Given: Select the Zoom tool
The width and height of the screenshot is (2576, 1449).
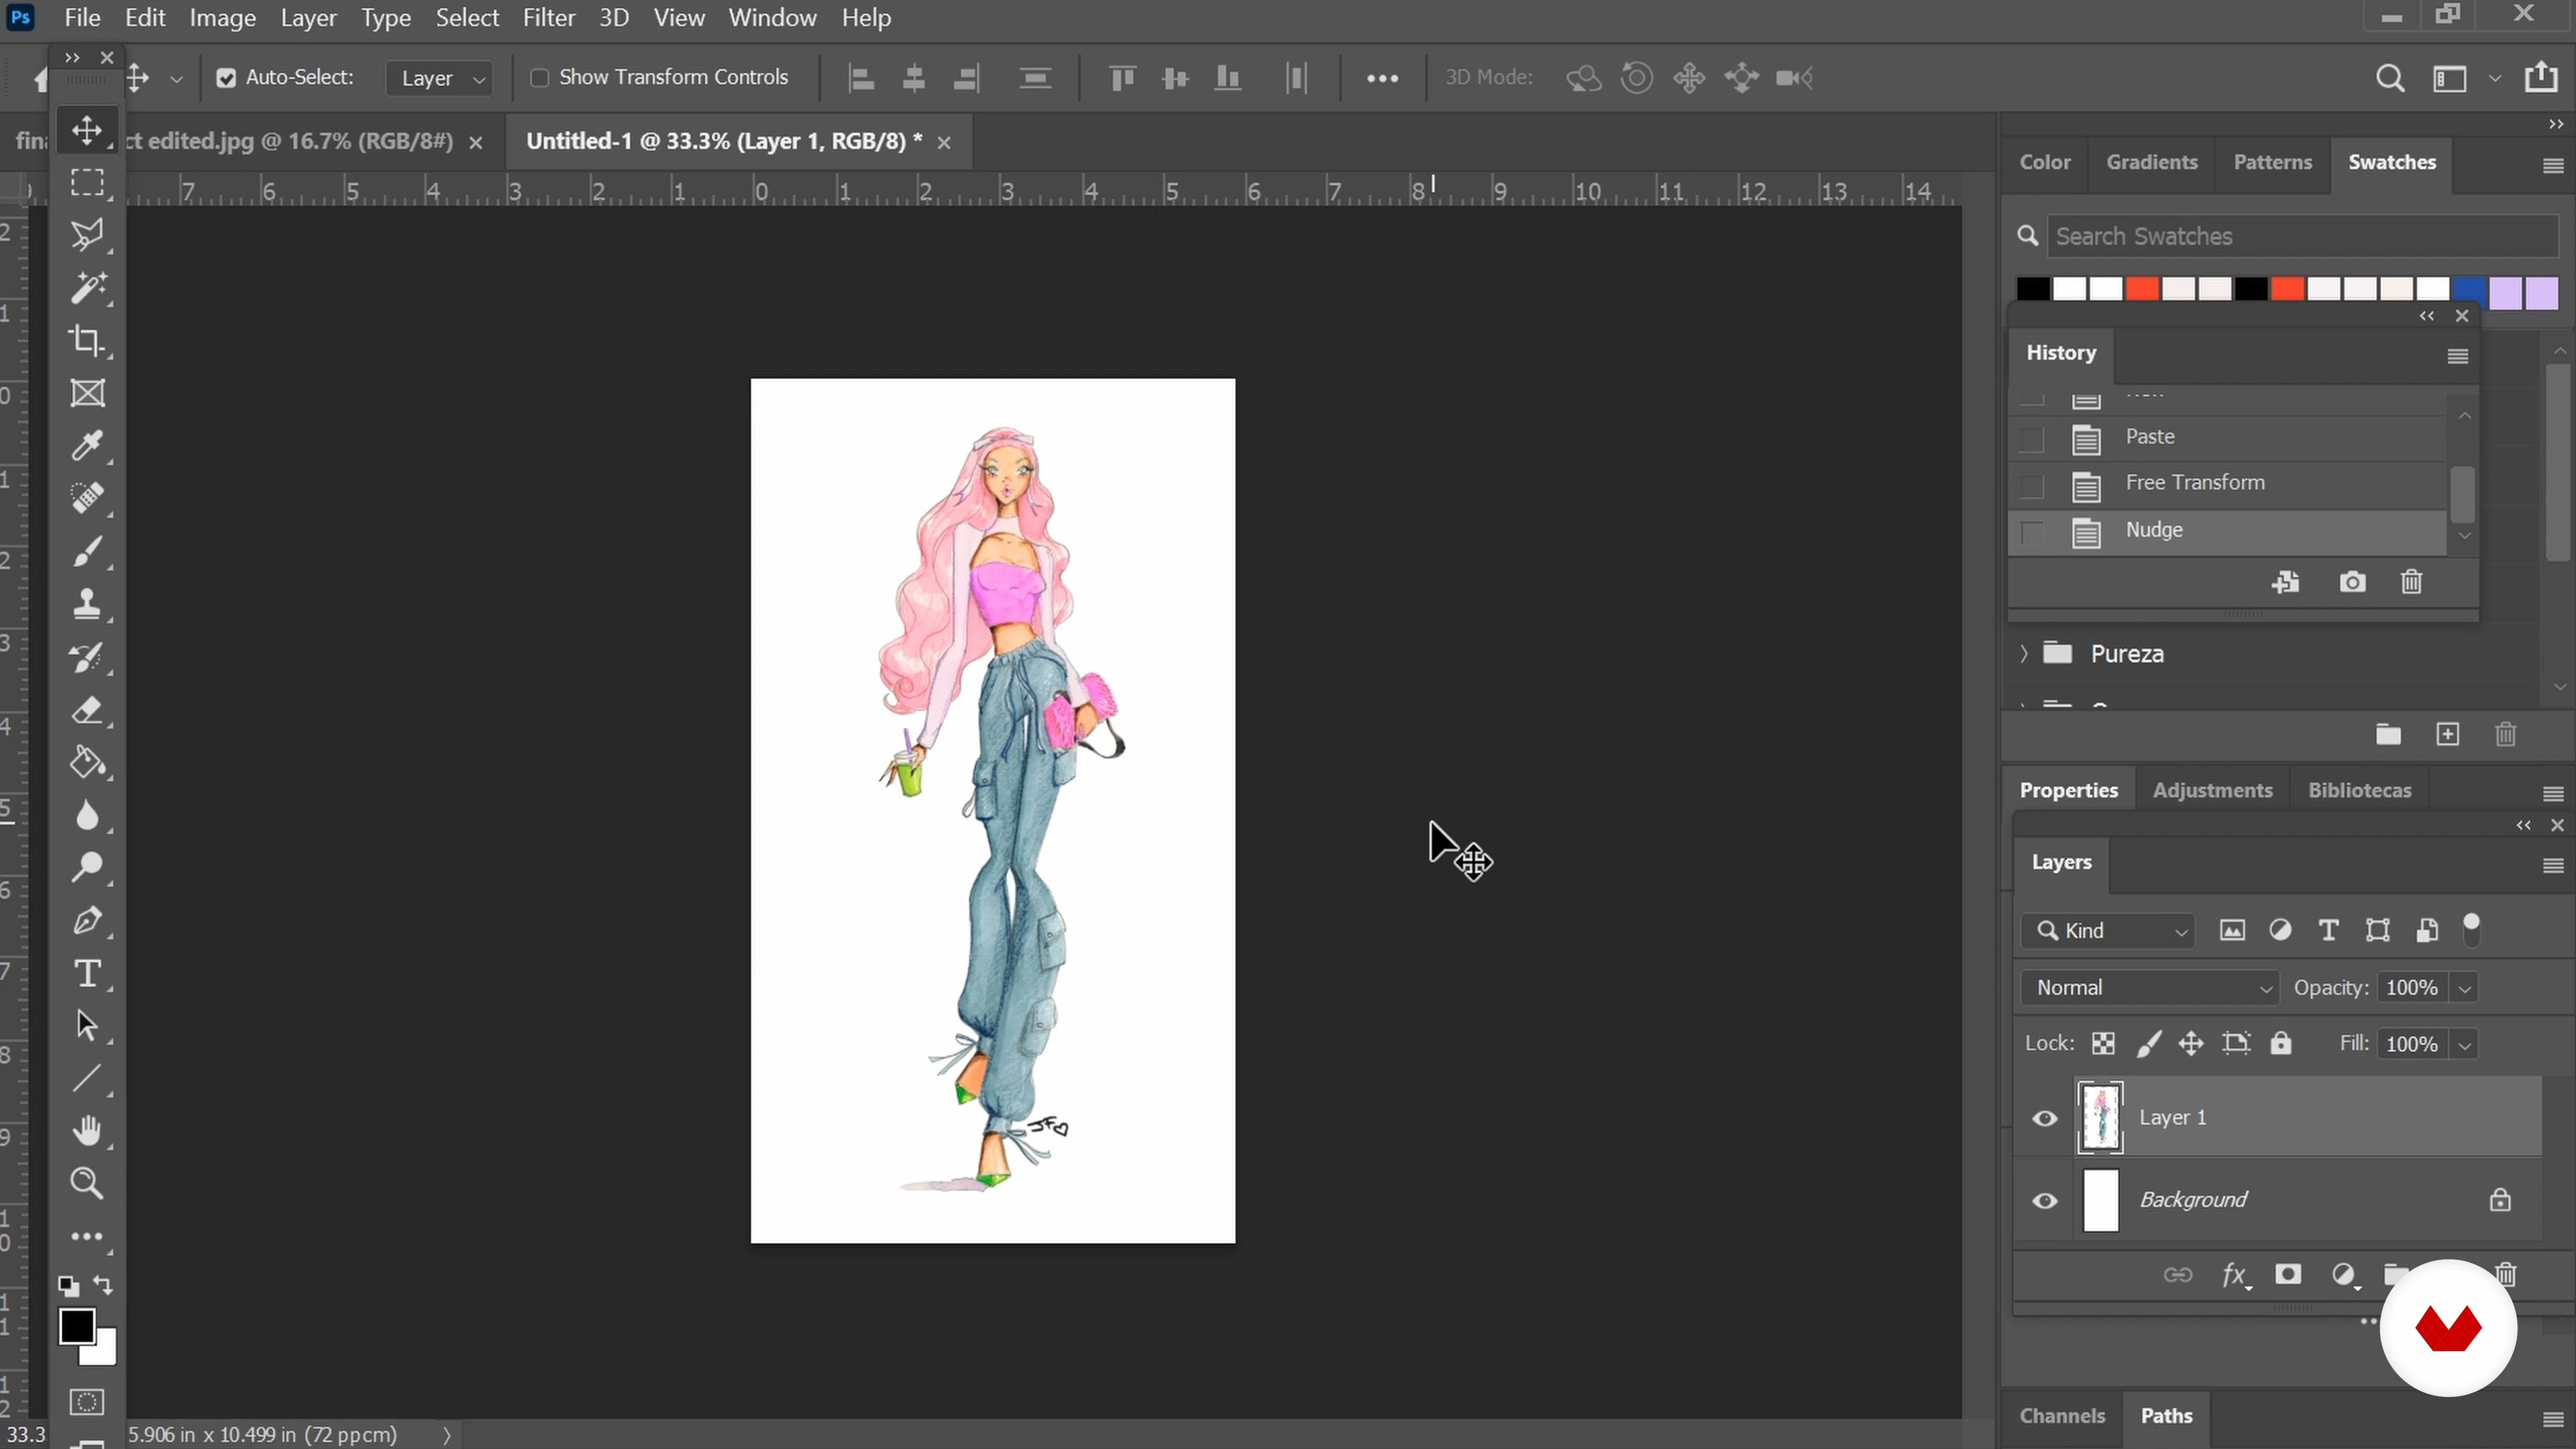Looking at the screenshot, I should [87, 1183].
